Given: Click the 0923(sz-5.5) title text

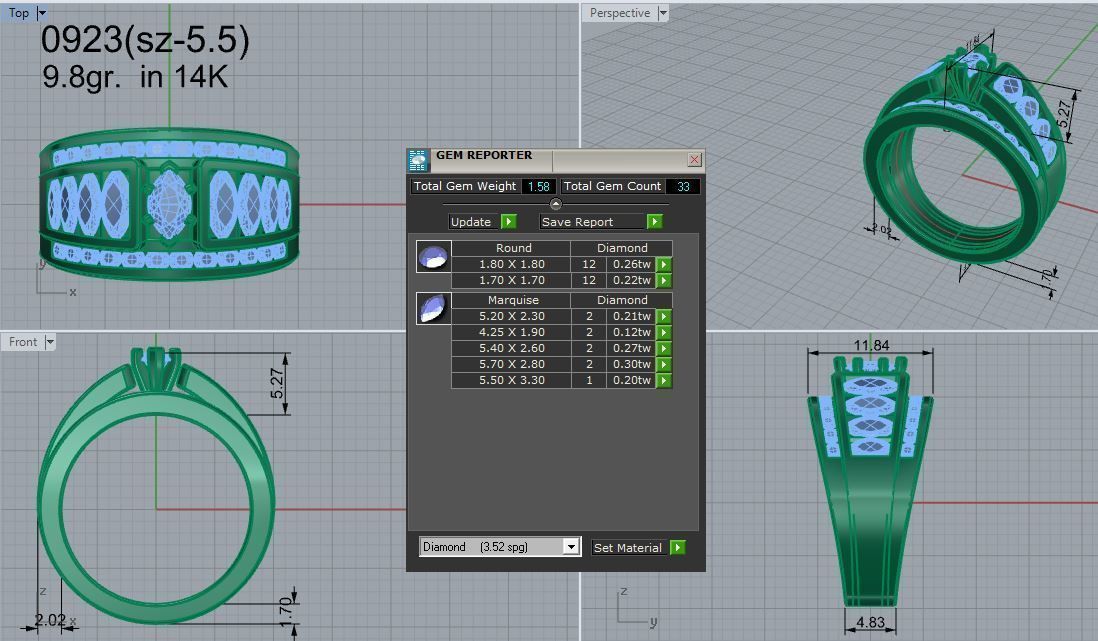Looking at the screenshot, I should coord(145,40).
